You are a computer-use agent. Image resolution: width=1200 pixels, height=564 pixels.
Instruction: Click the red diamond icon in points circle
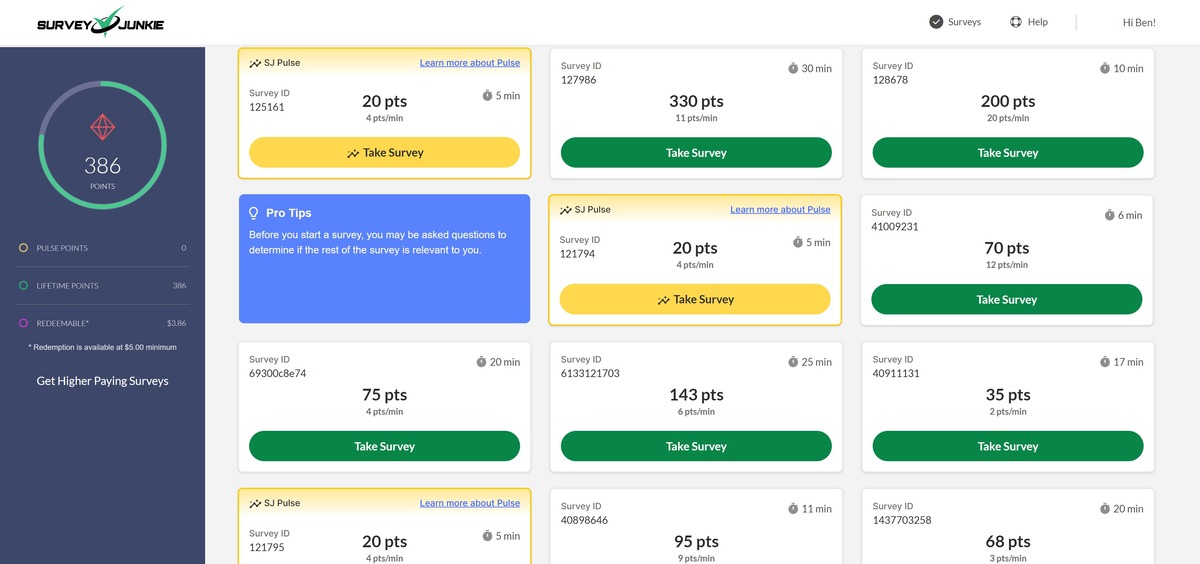[102, 127]
